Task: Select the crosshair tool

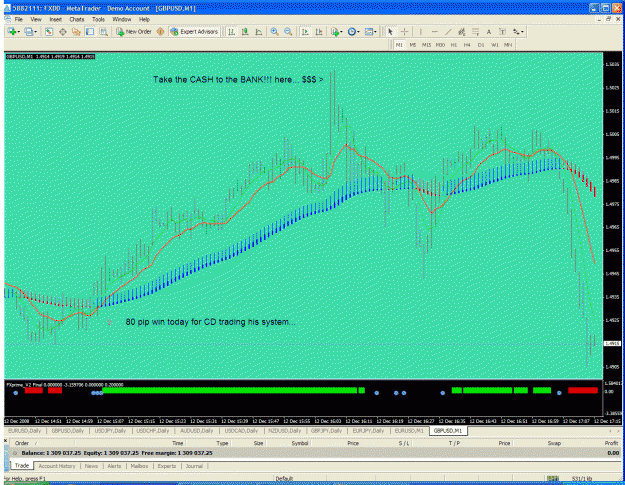Action: click(405, 32)
